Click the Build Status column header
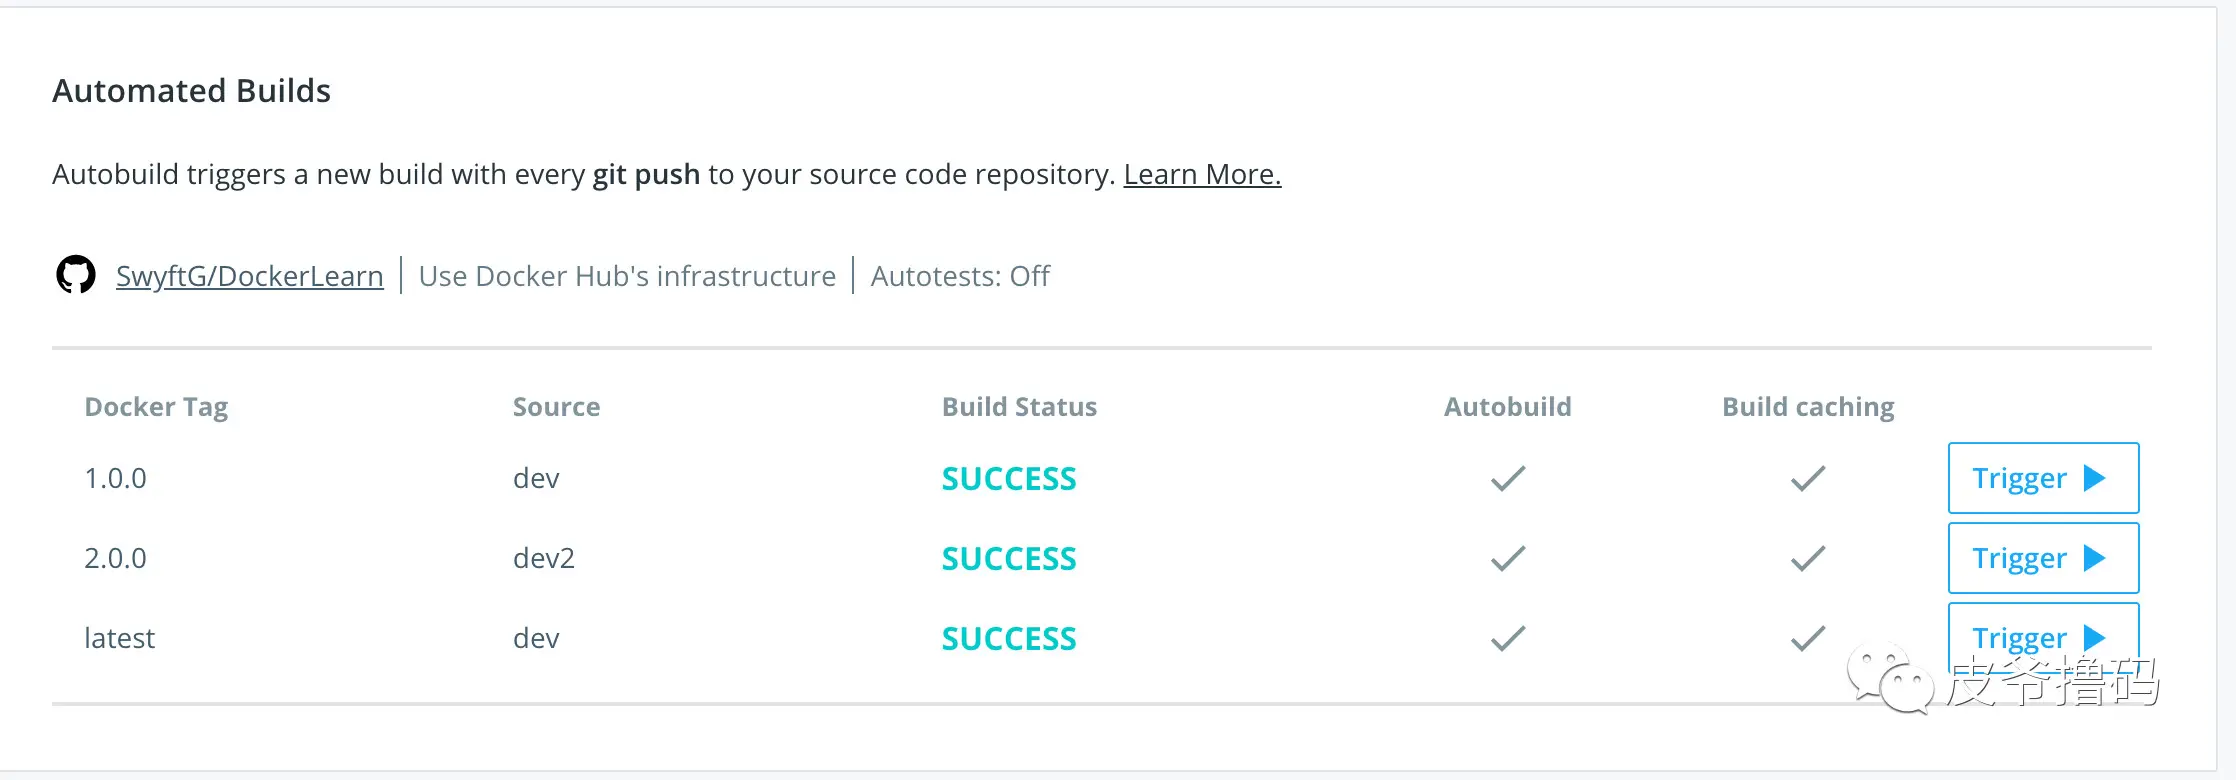The width and height of the screenshot is (2236, 780). tap(1019, 407)
